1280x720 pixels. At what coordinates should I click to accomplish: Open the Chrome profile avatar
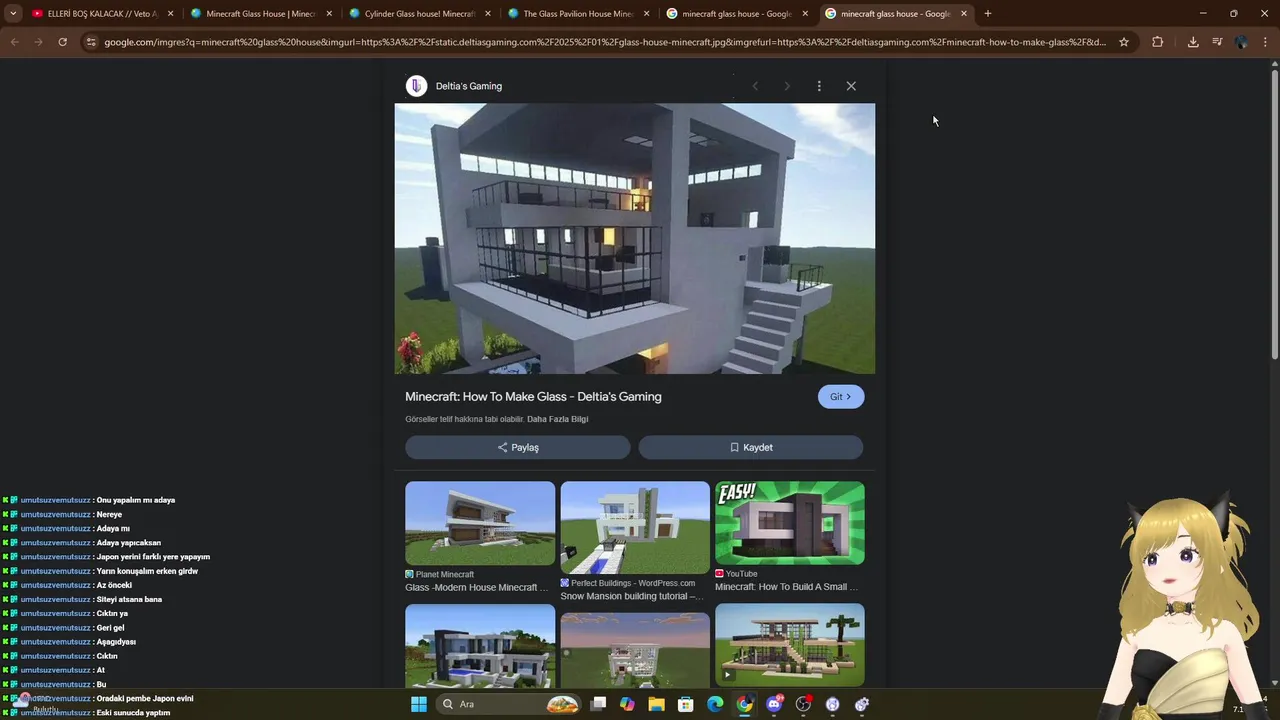[1241, 42]
